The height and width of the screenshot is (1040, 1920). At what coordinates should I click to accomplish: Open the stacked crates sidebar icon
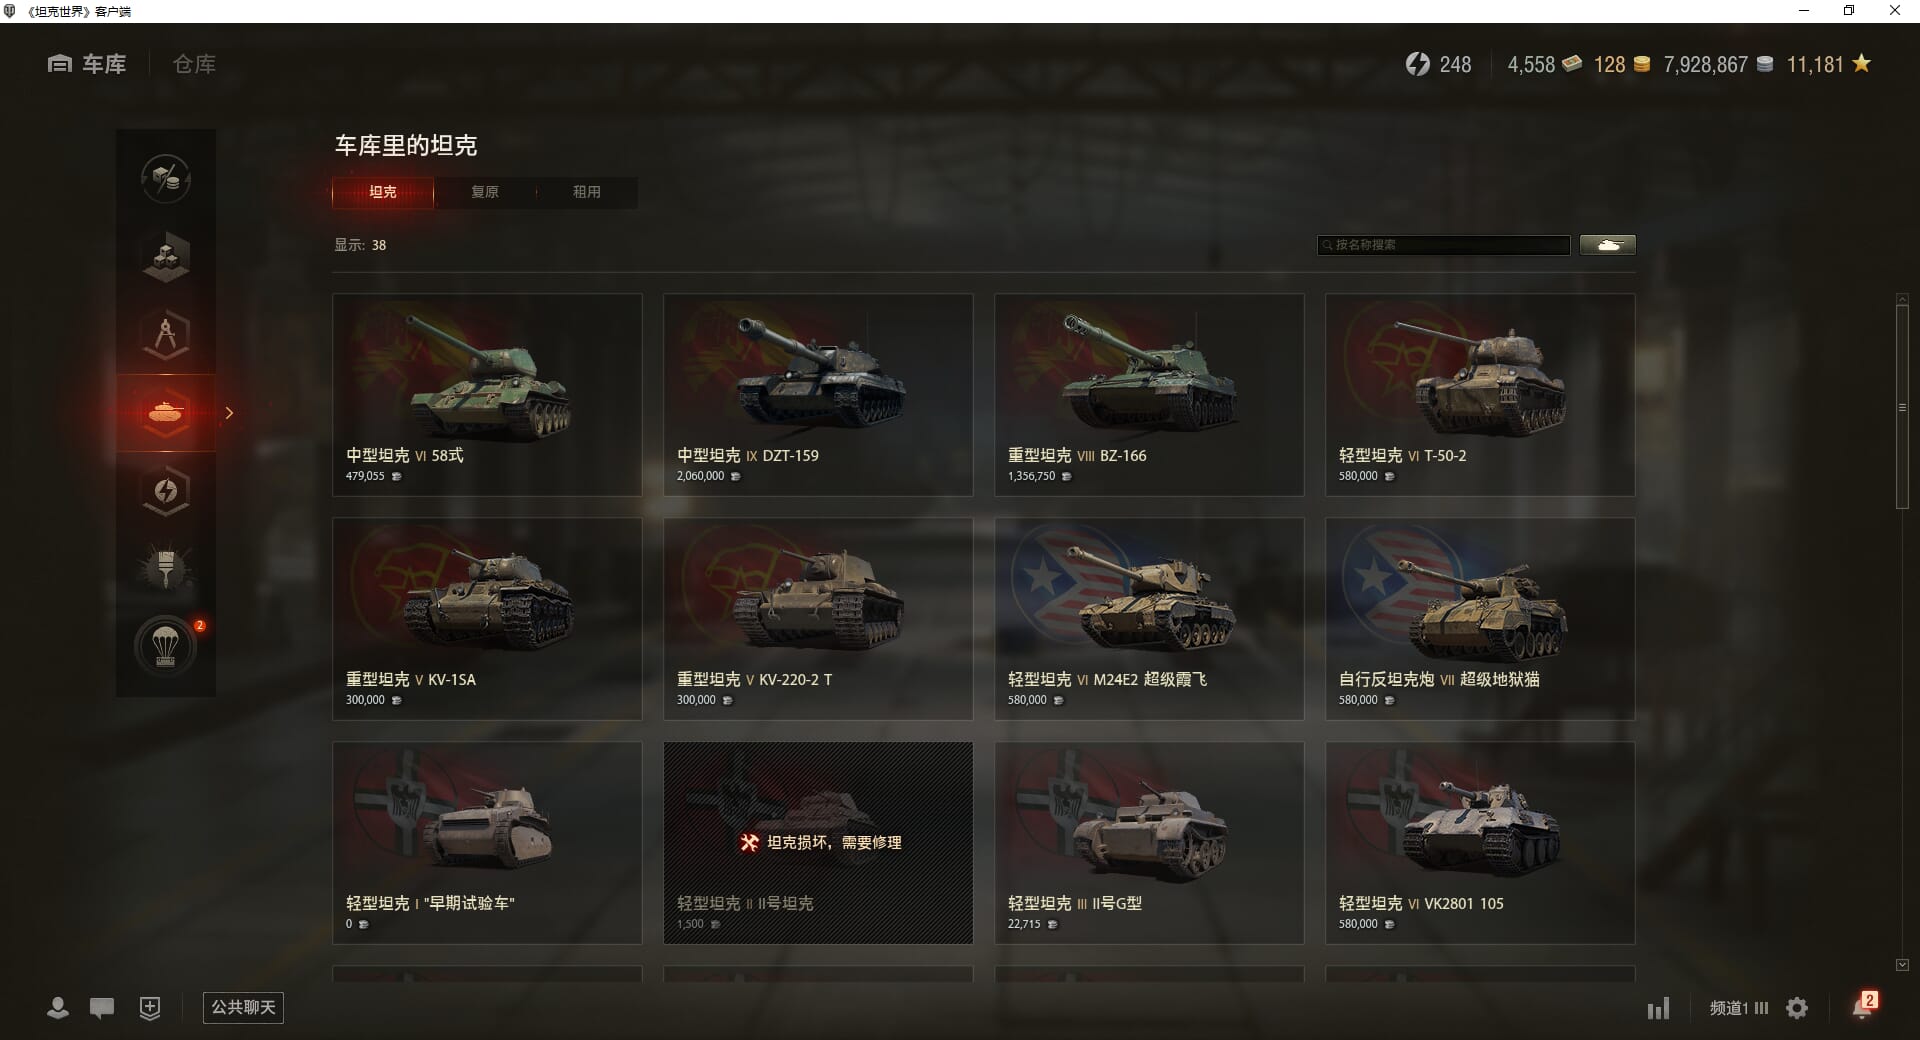166,257
